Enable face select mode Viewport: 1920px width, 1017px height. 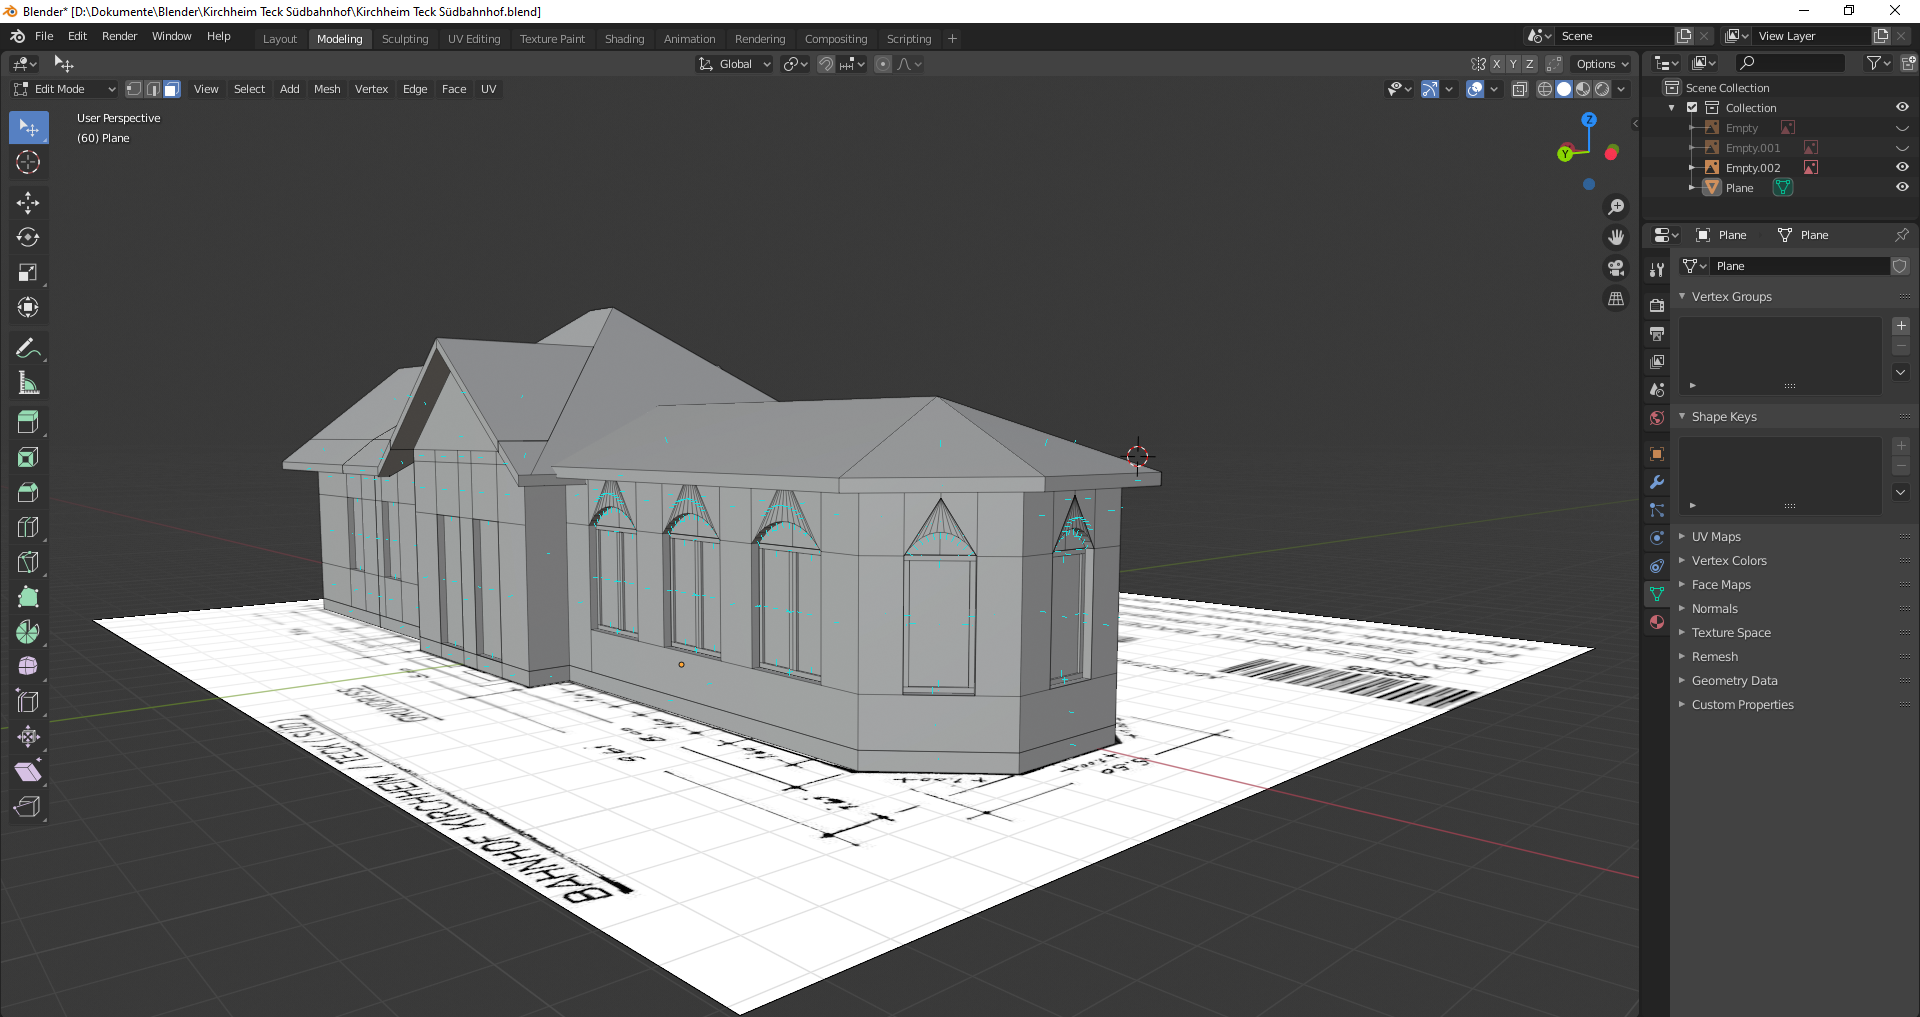point(172,89)
